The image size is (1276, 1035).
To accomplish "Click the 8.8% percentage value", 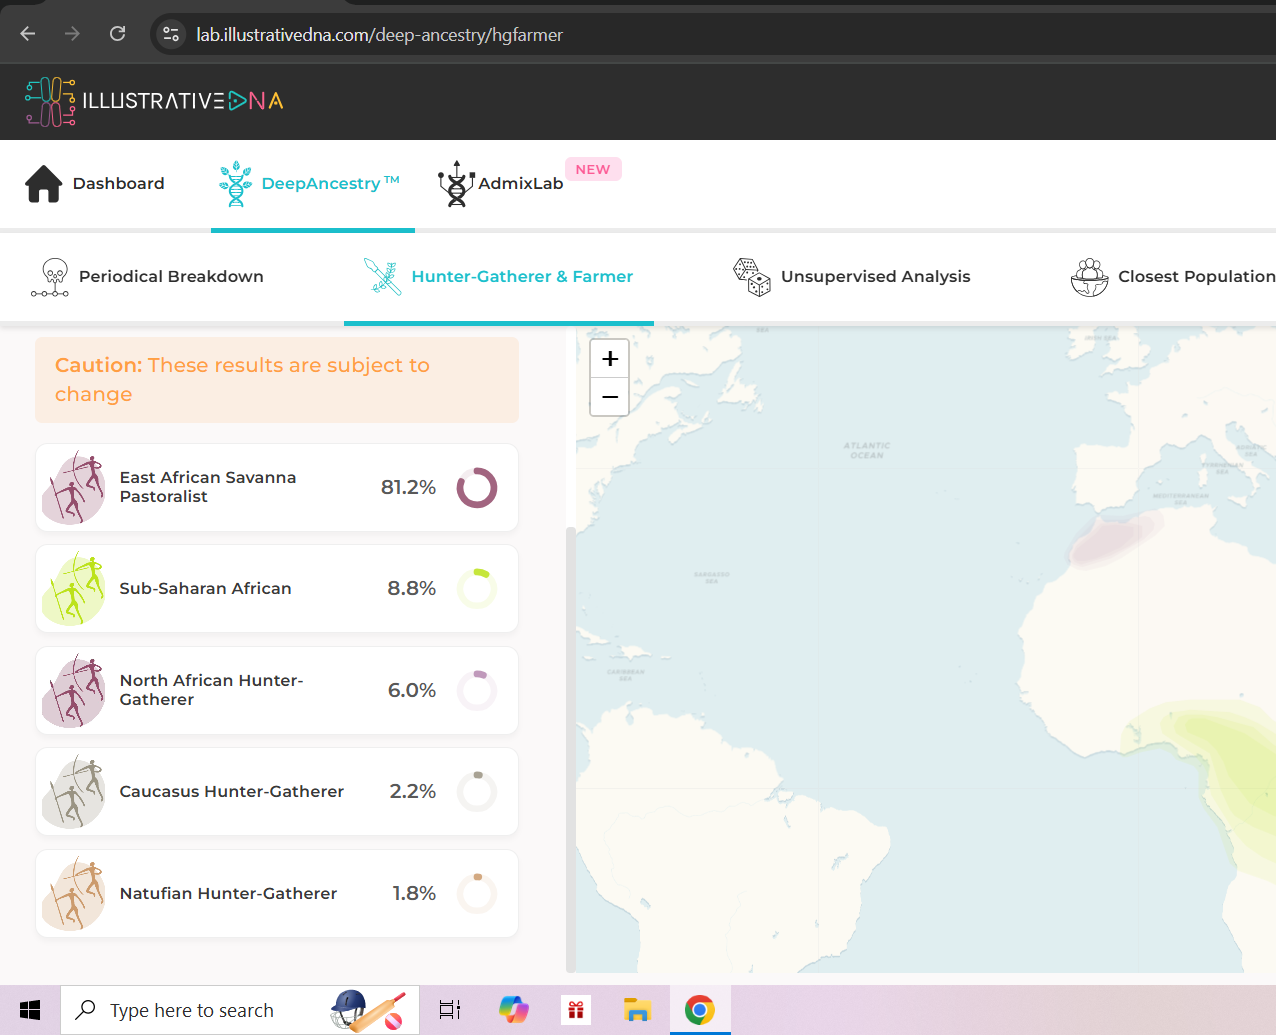I will click(412, 589).
